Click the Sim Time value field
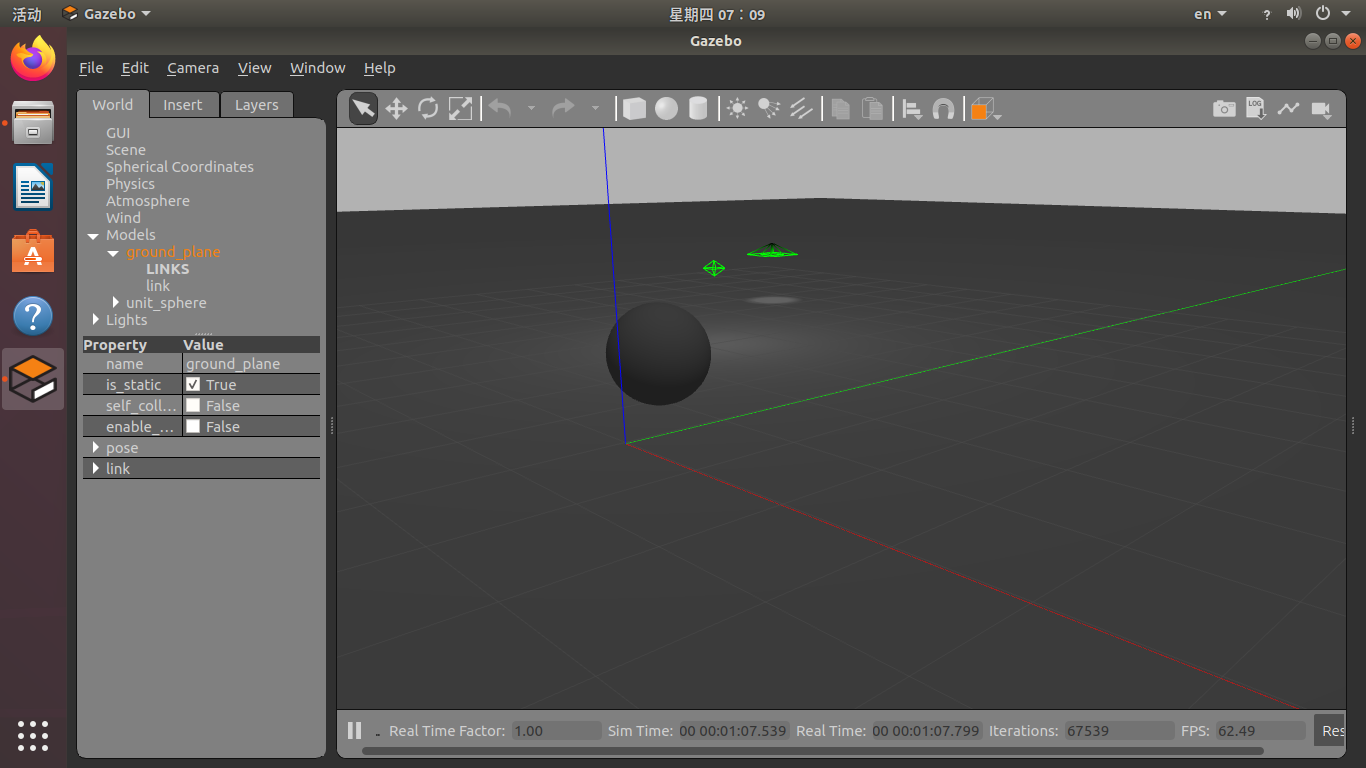Screen dimensions: 1366x768 pos(734,731)
